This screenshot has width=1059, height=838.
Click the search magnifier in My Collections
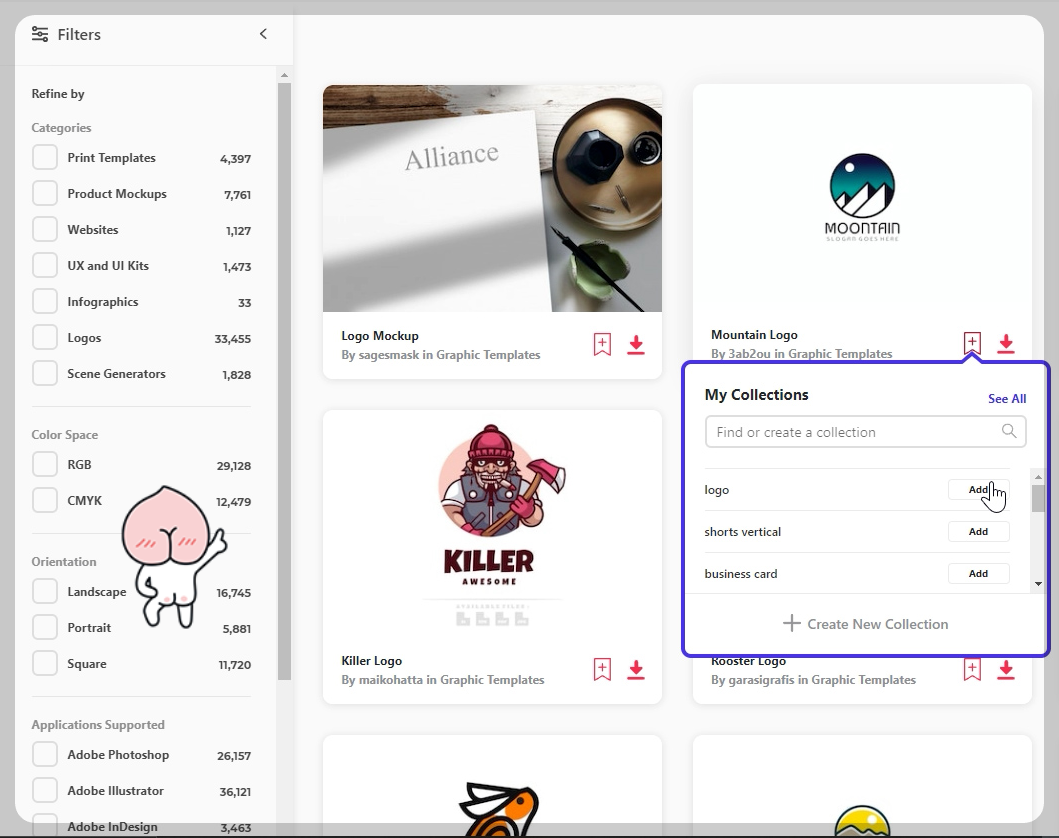[1009, 431]
